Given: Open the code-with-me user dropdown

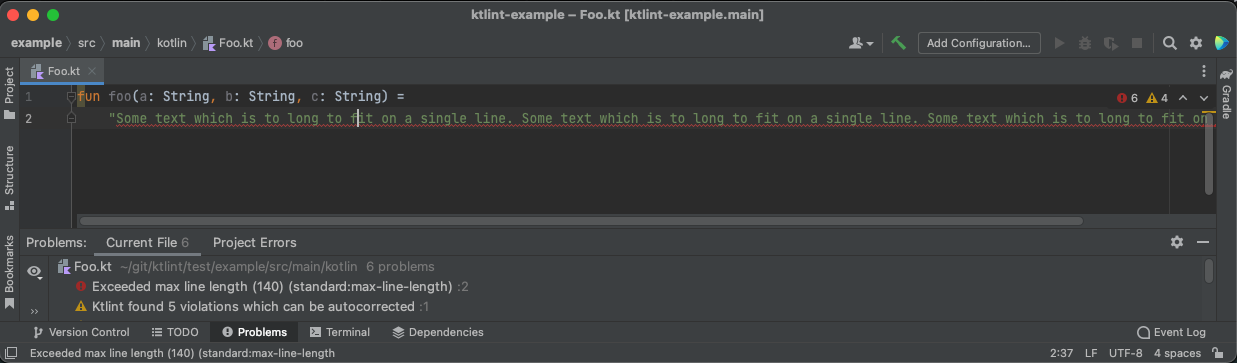Looking at the screenshot, I should click(x=861, y=43).
